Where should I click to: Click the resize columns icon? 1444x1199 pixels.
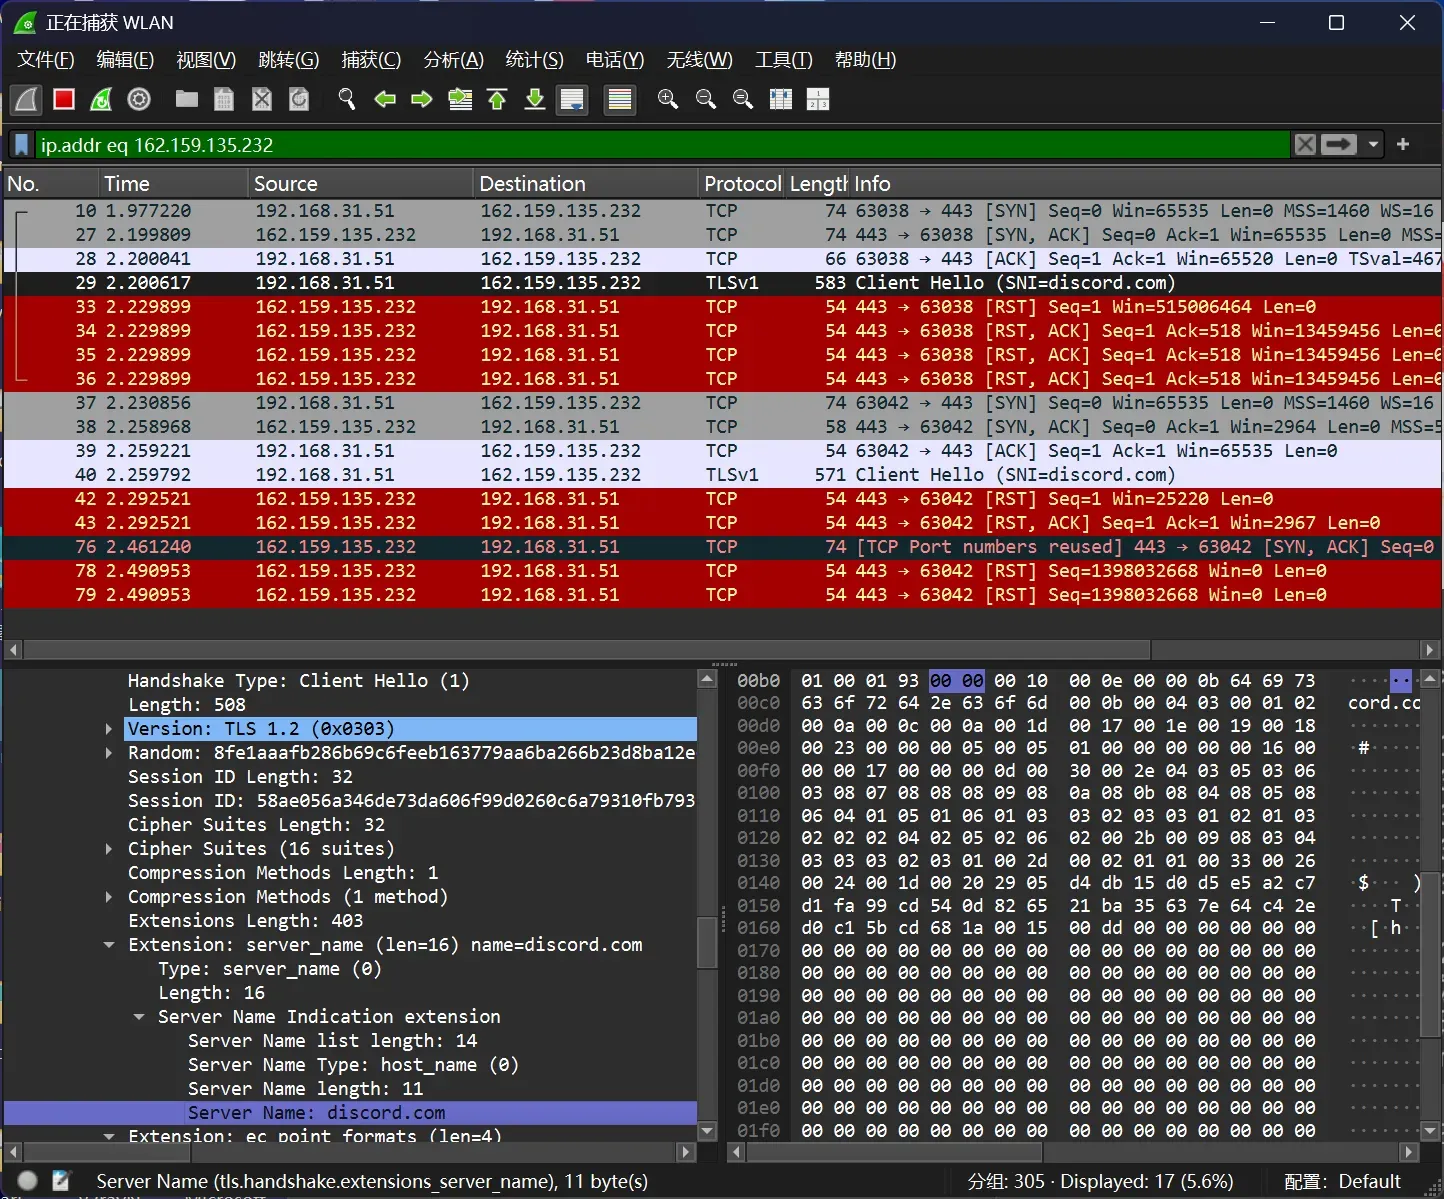780,99
